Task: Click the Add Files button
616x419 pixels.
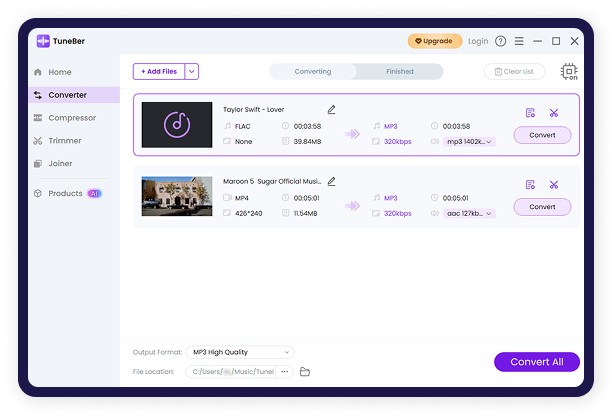Action: tap(159, 71)
